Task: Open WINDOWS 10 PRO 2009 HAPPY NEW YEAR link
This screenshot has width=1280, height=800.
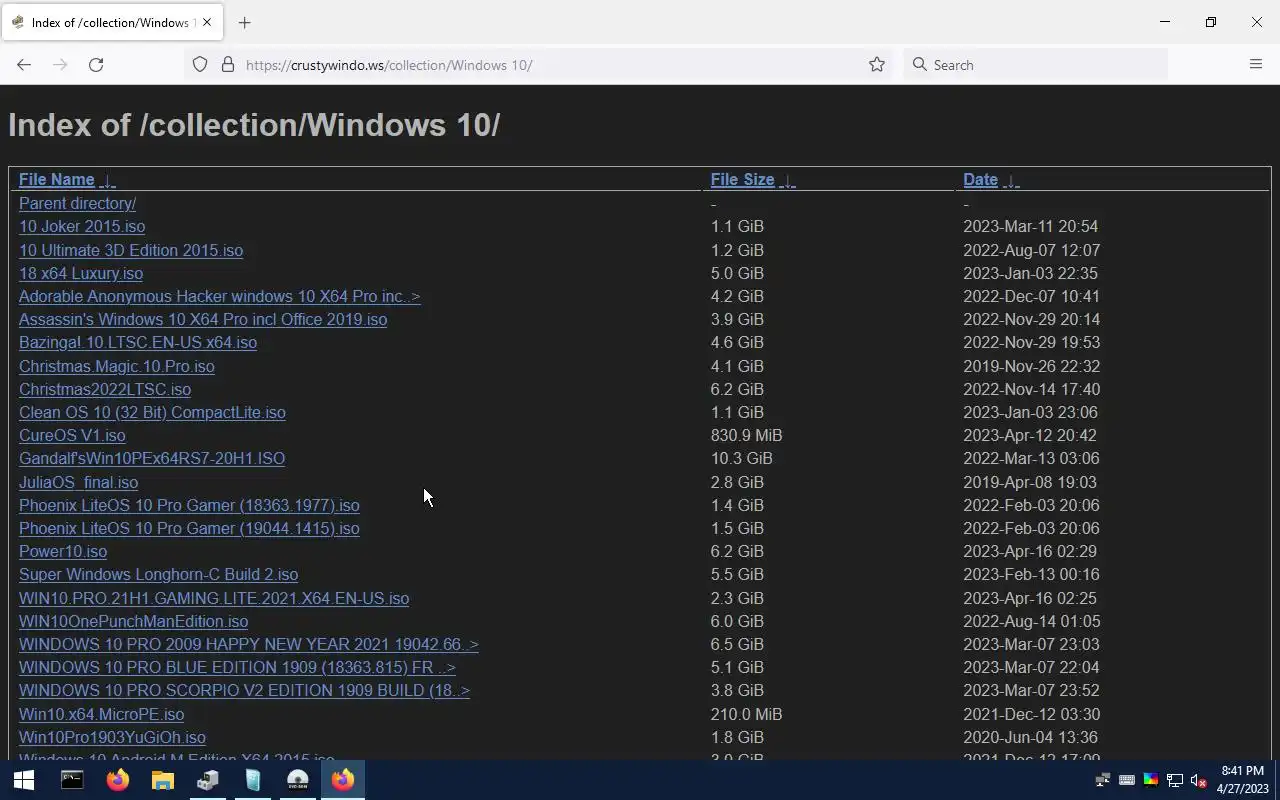Action: coord(249,644)
